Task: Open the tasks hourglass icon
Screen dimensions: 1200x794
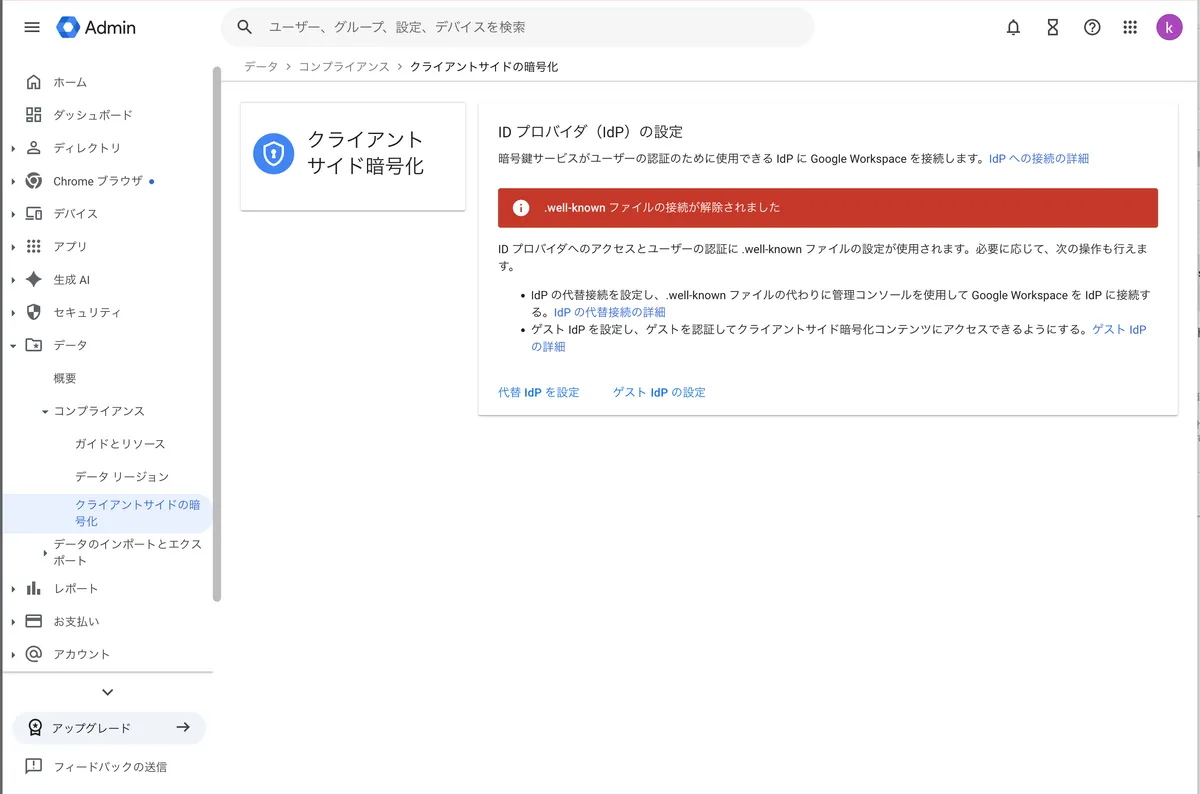Action: (1052, 28)
